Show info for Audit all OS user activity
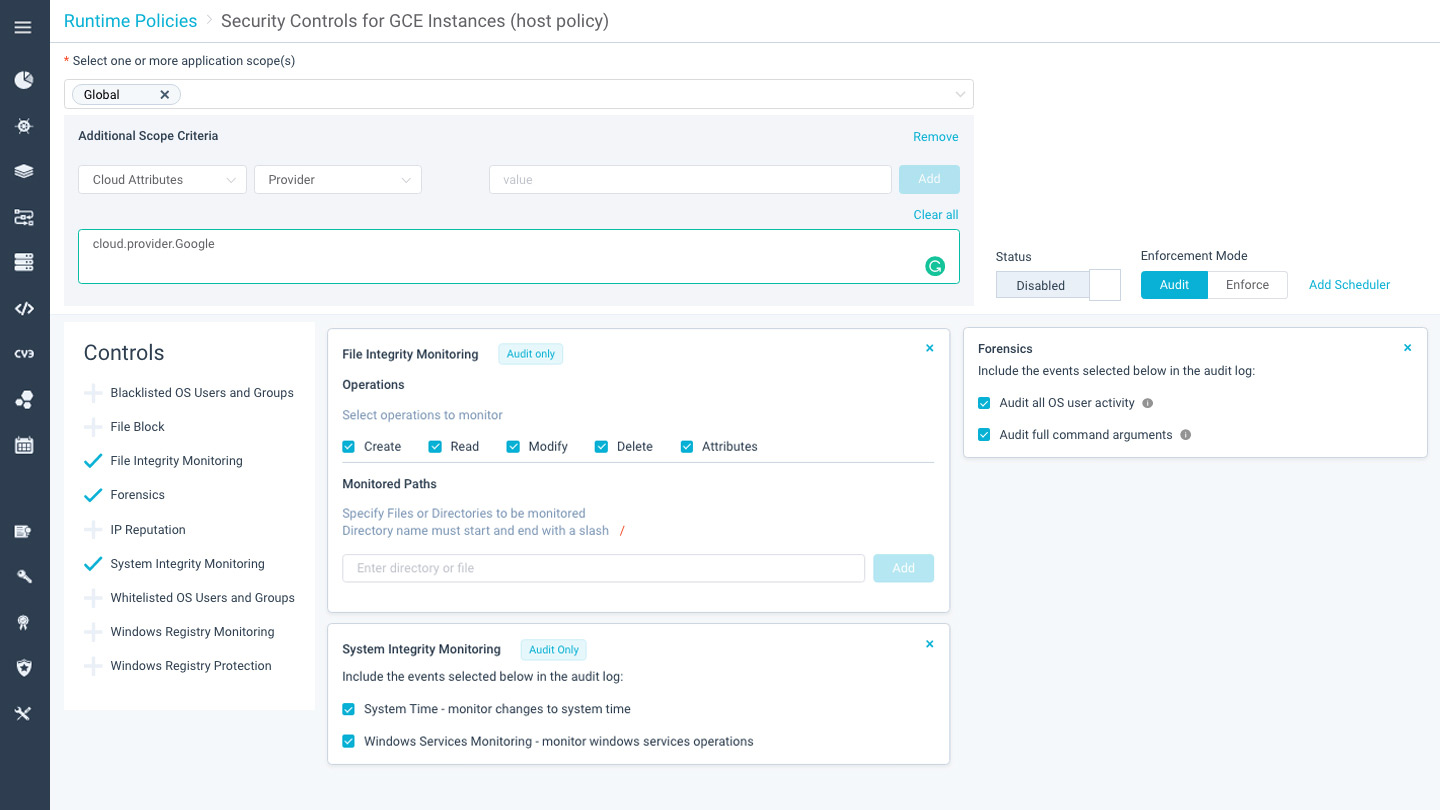This screenshot has width=1440, height=810. point(1148,403)
